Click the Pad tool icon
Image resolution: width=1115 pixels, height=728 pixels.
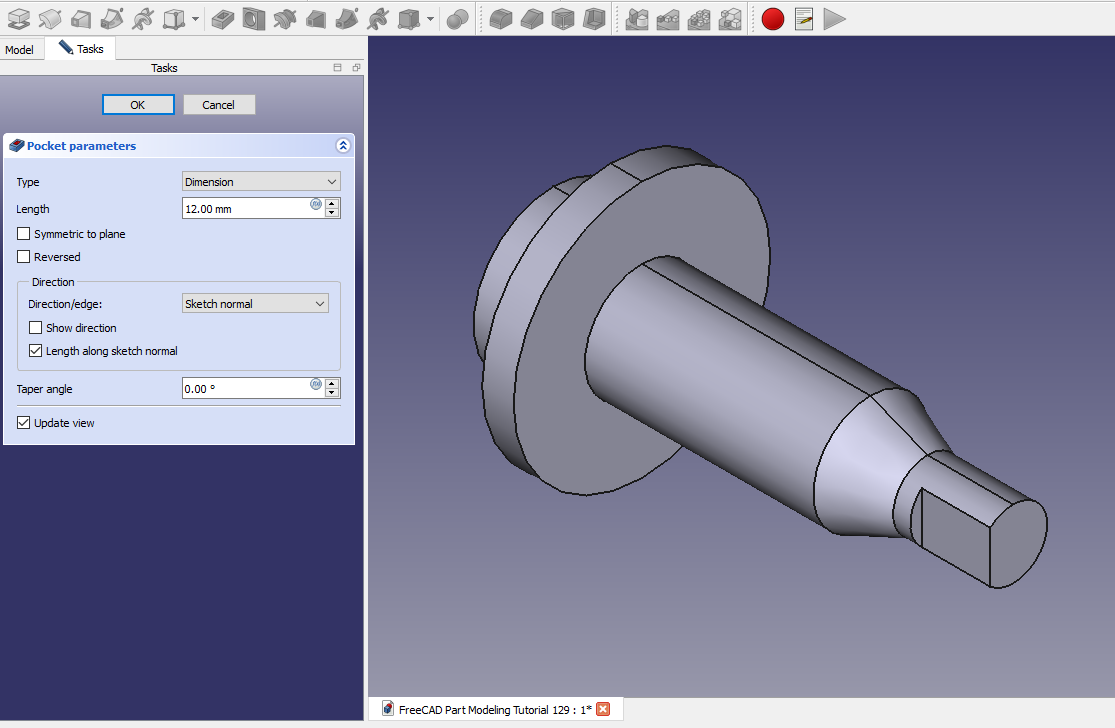pyautogui.click(x=19, y=18)
